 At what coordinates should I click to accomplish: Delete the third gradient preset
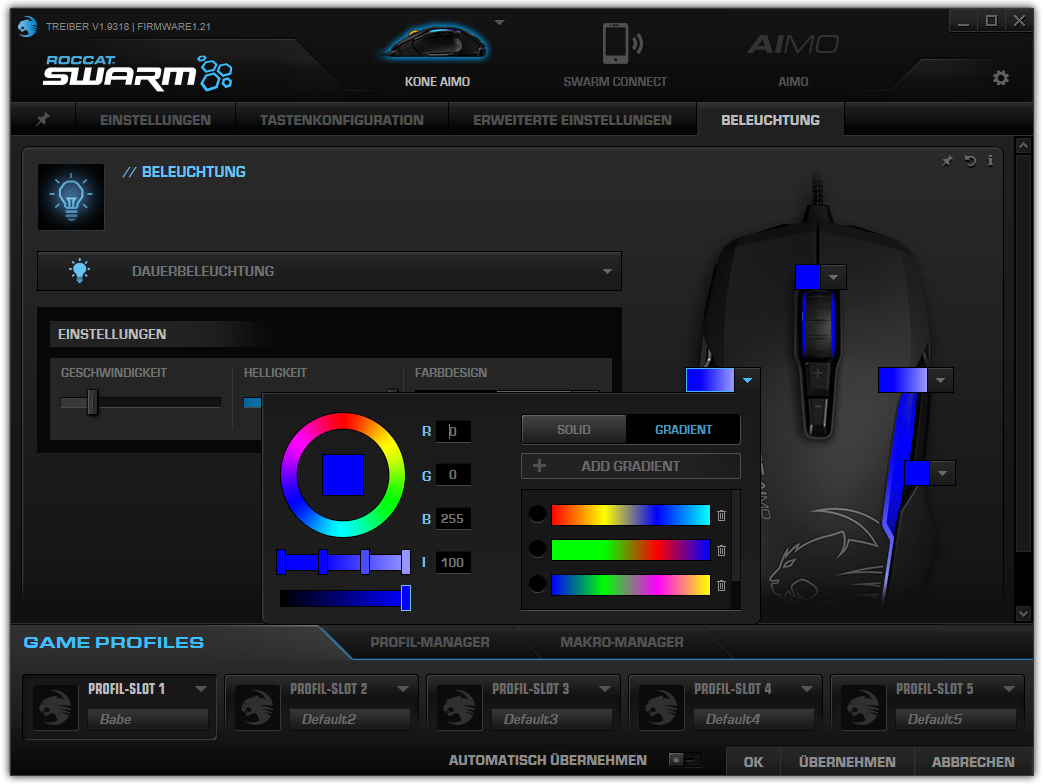[x=721, y=585]
